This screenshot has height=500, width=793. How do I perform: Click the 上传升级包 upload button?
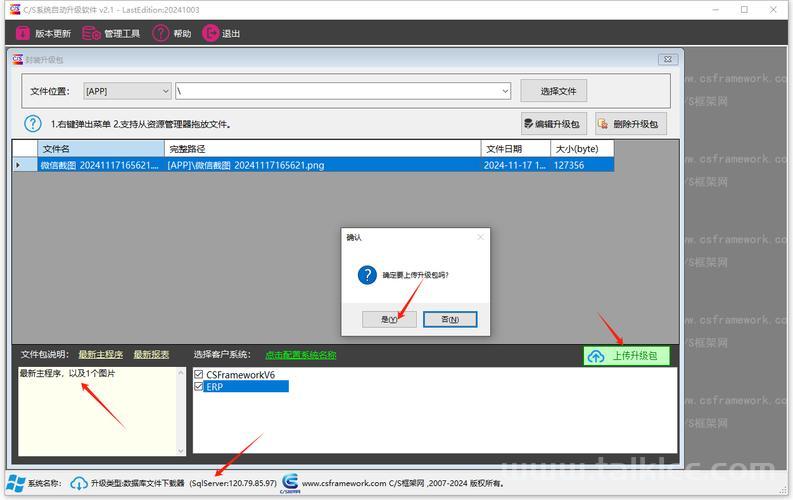tap(626, 356)
